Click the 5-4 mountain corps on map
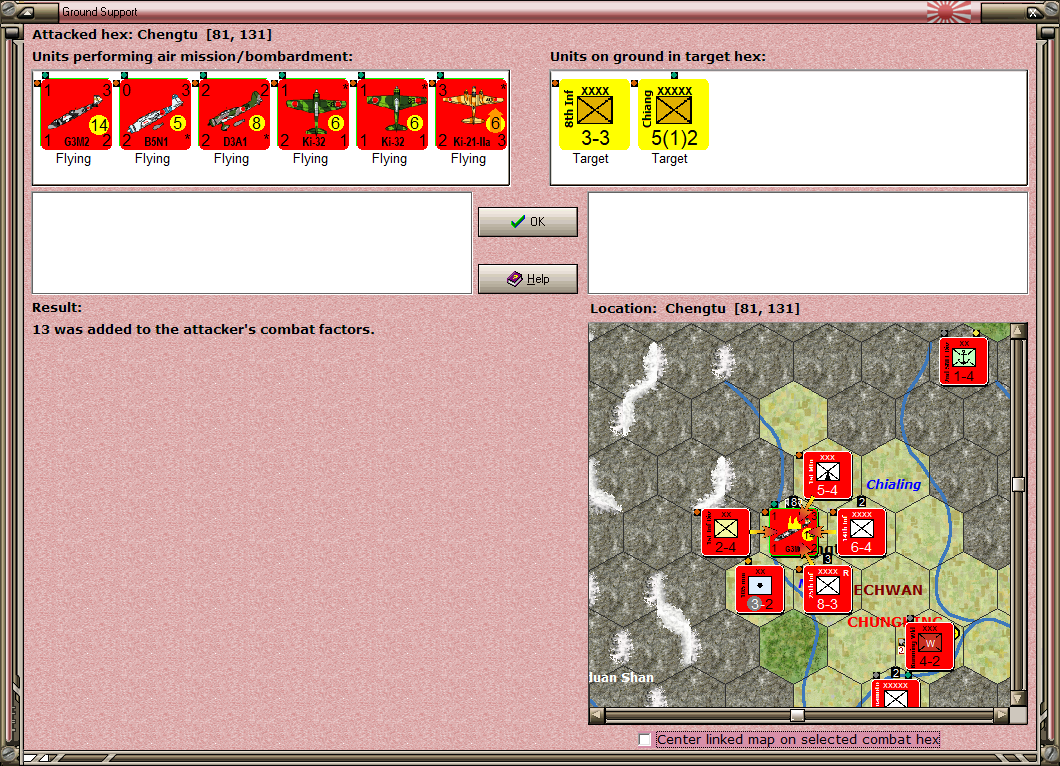The image size is (1060, 766). 827,475
